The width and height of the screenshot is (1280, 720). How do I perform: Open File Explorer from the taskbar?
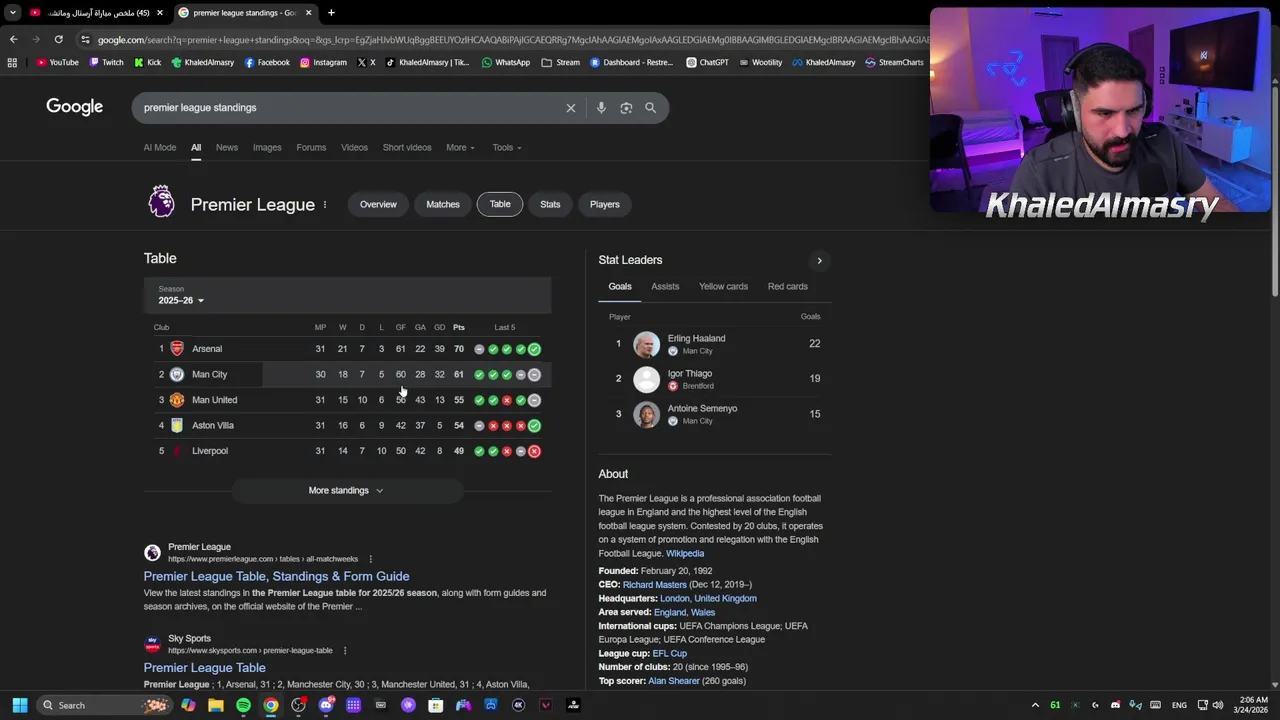pyautogui.click(x=216, y=705)
